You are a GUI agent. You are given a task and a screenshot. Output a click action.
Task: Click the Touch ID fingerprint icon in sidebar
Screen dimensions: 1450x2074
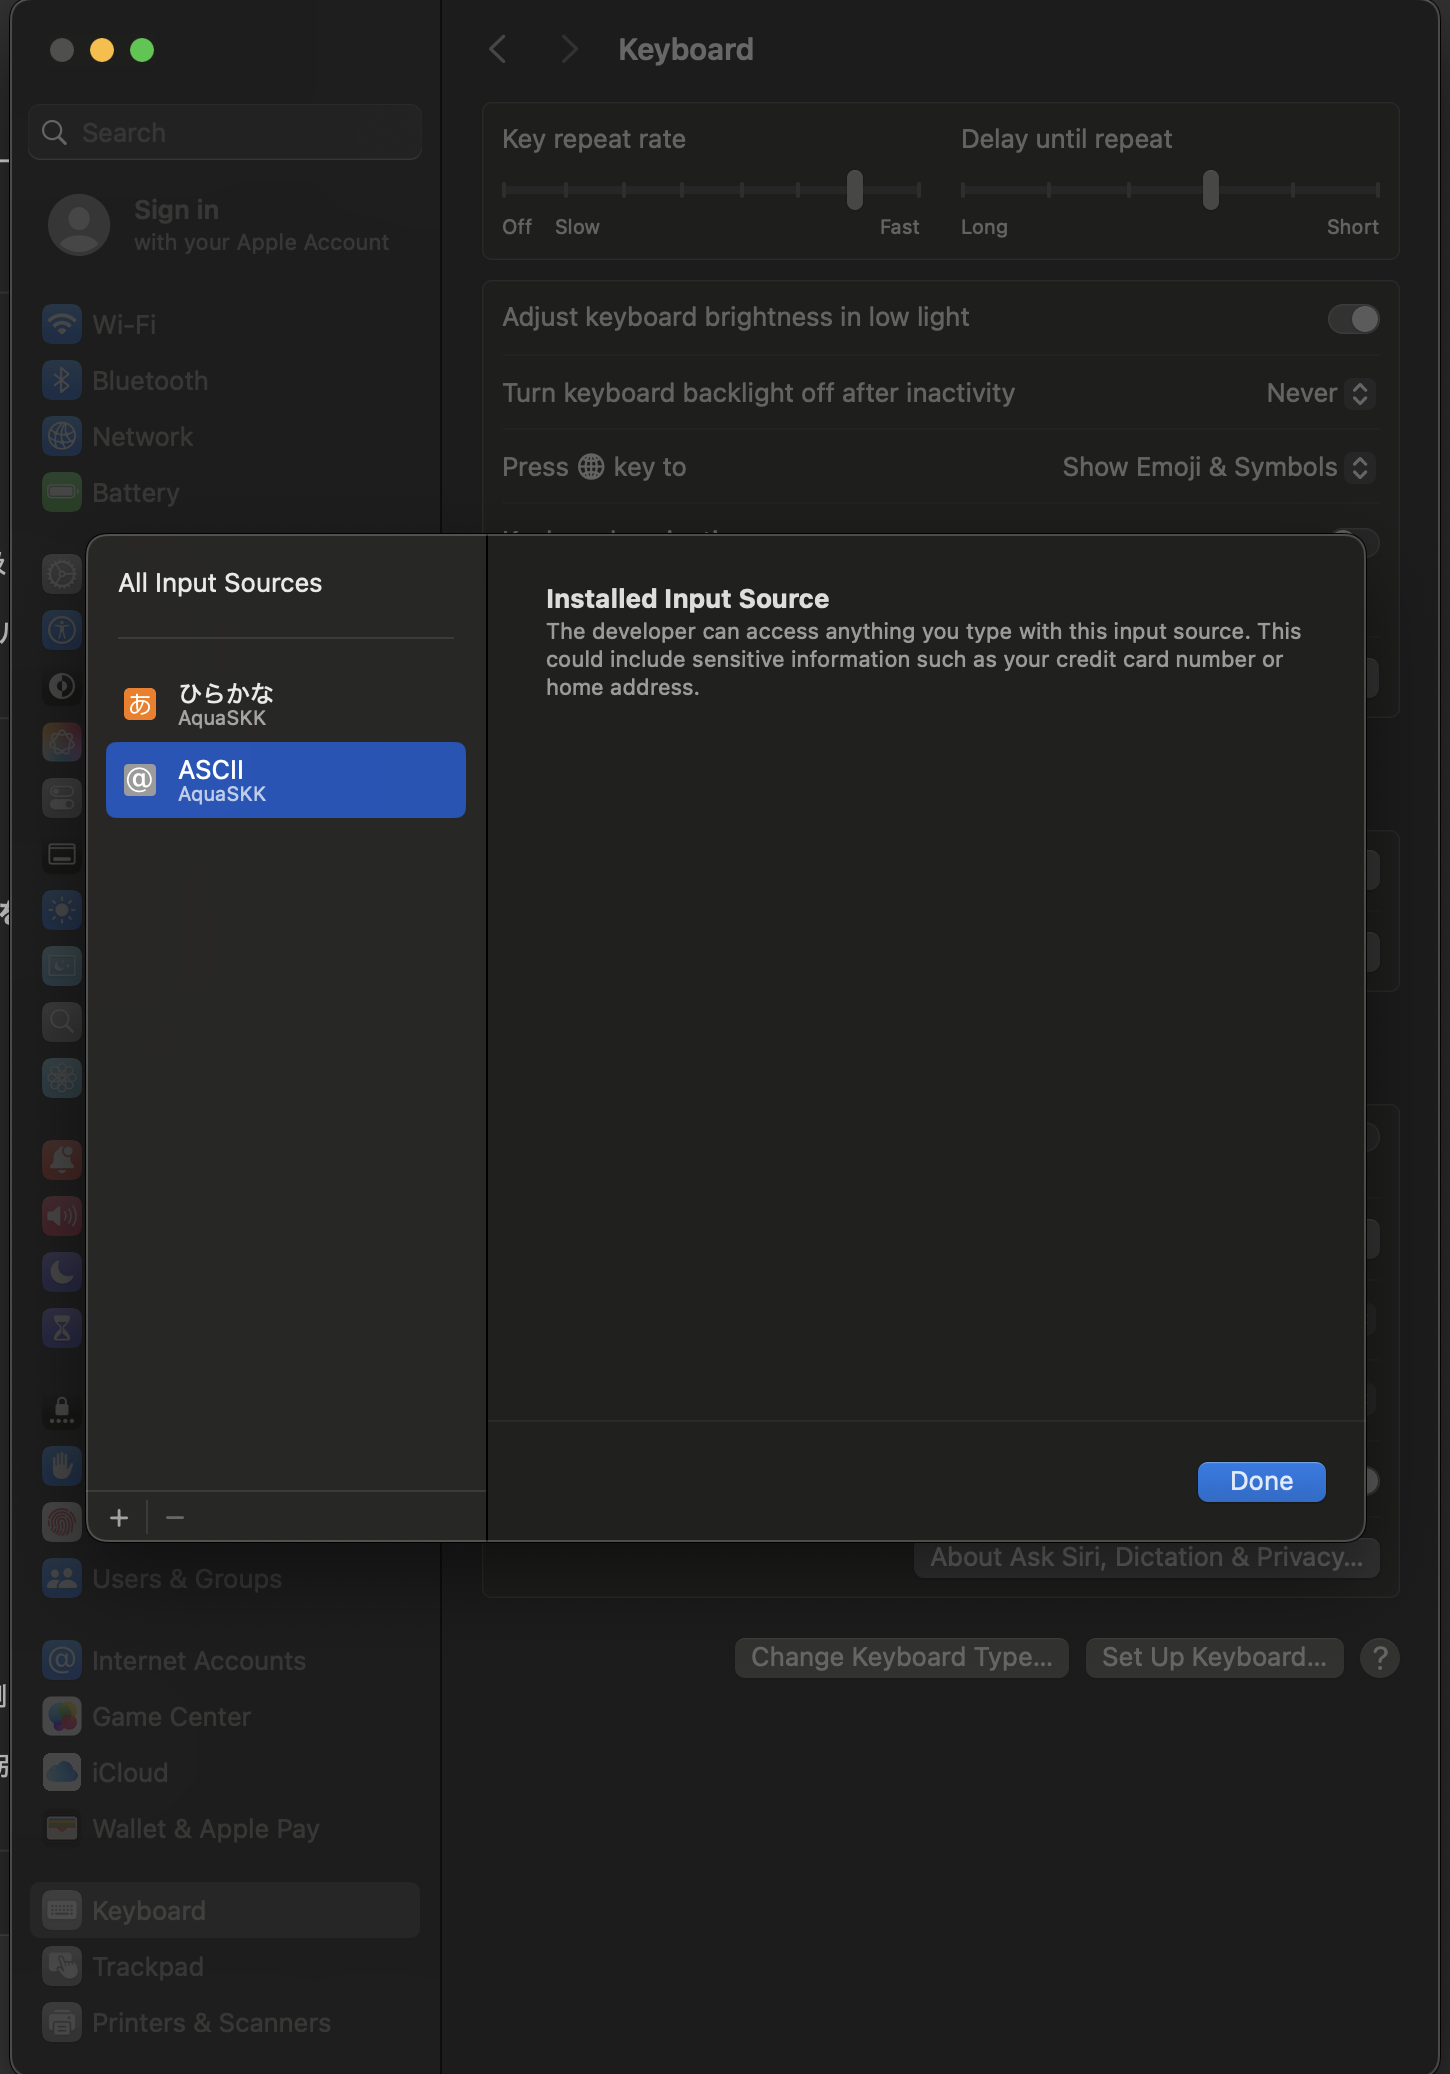tap(62, 1522)
